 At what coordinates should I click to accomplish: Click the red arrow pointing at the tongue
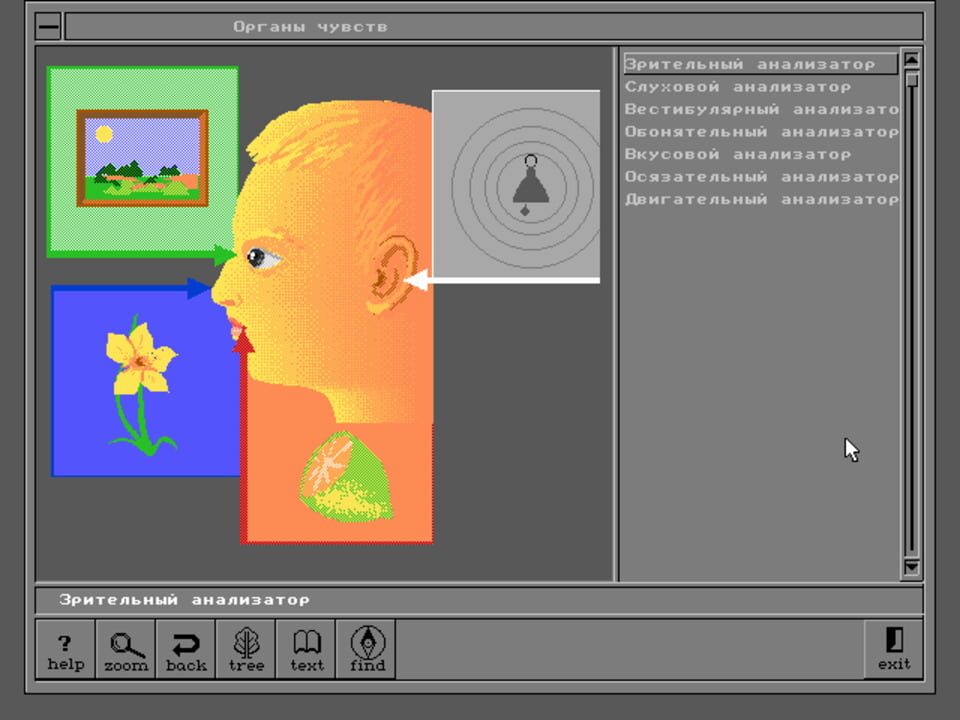[243, 345]
